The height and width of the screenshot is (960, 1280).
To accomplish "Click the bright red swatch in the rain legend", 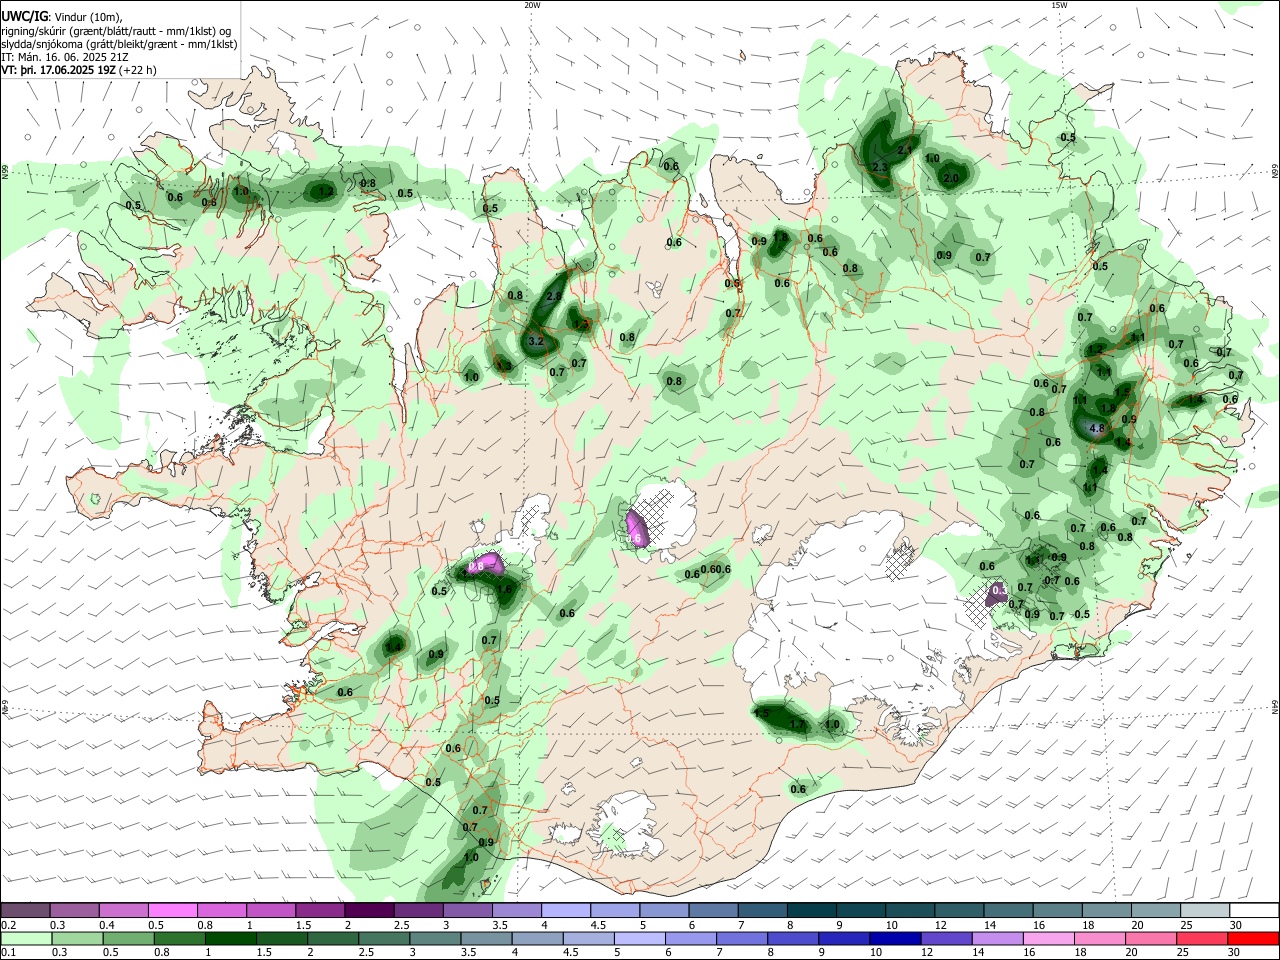I will pos(1254,938).
